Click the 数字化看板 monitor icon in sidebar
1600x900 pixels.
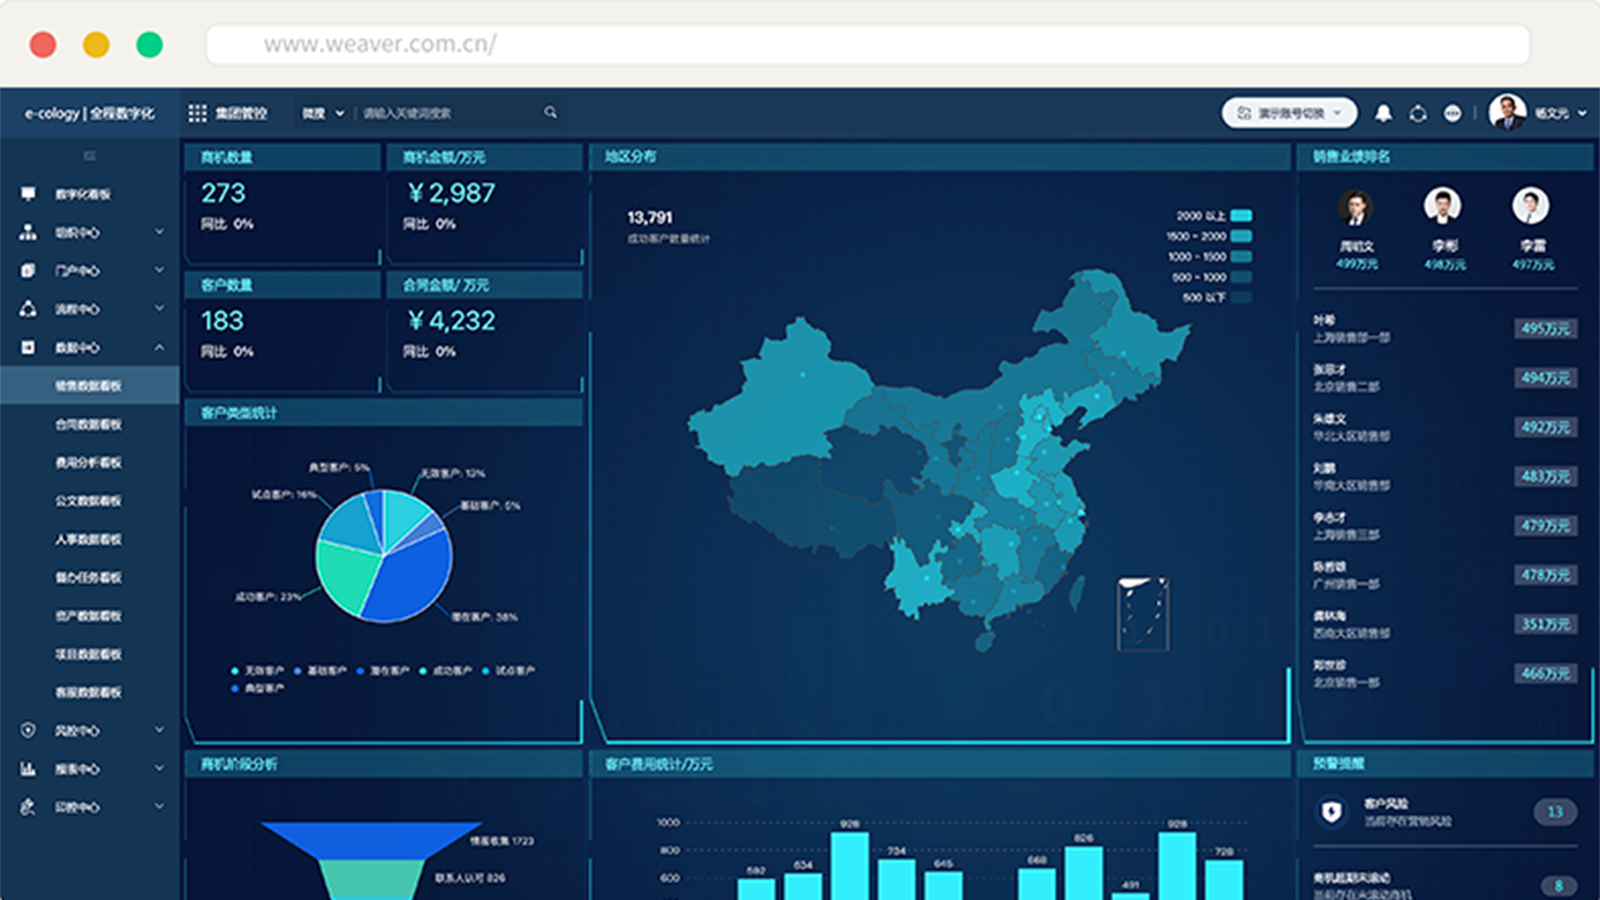click(28, 194)
